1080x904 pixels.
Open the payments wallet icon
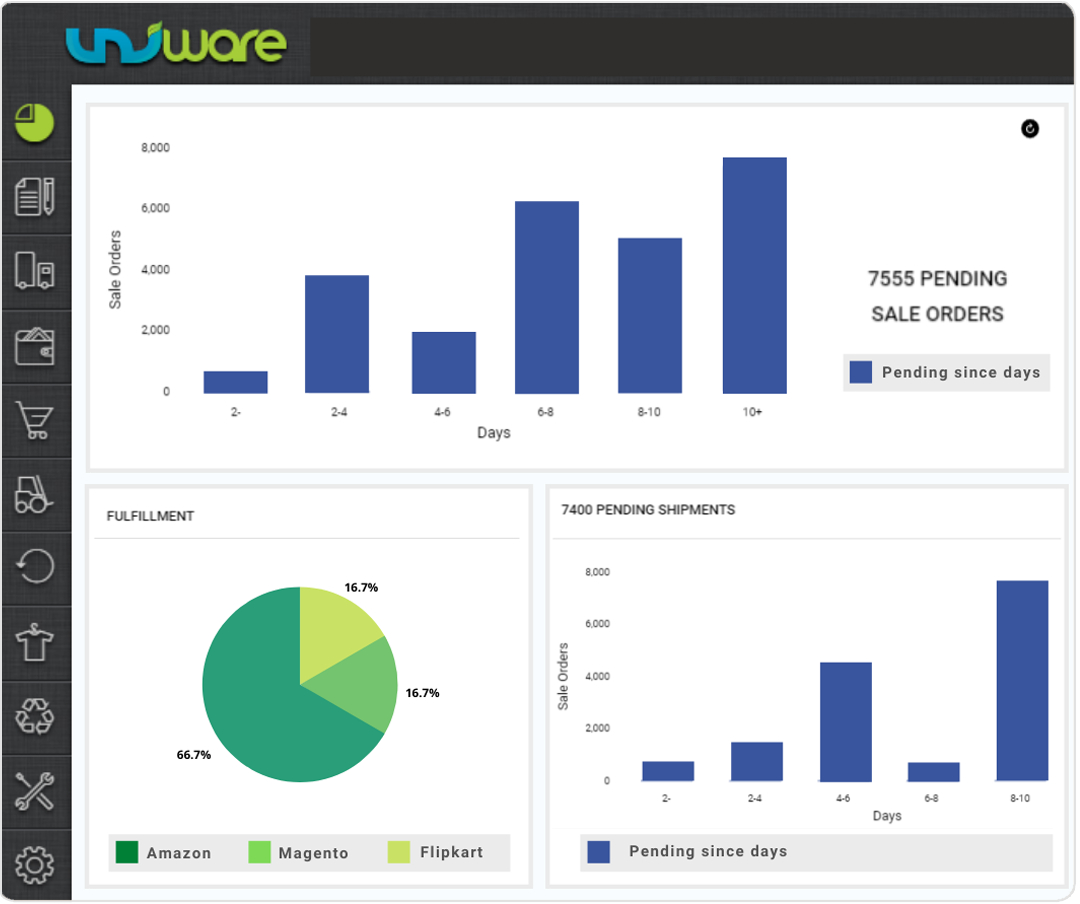[36, 347]
